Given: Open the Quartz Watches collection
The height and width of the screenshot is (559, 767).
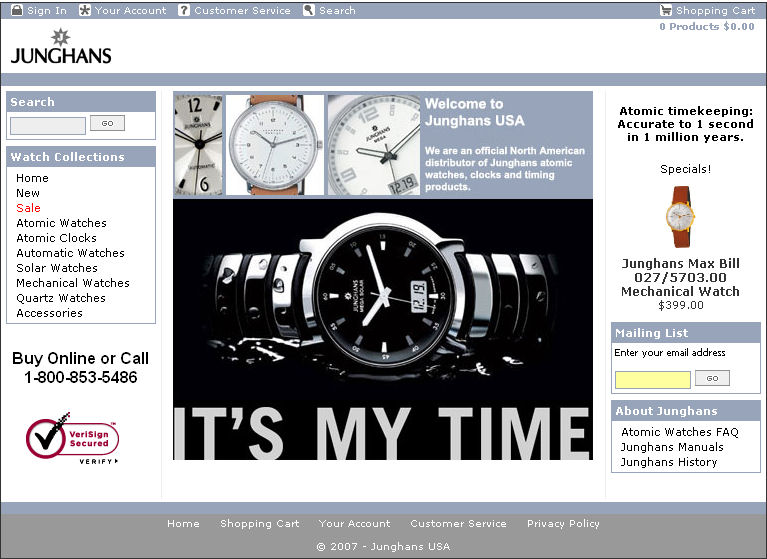Looking at the screenshot, I should 61,298.
